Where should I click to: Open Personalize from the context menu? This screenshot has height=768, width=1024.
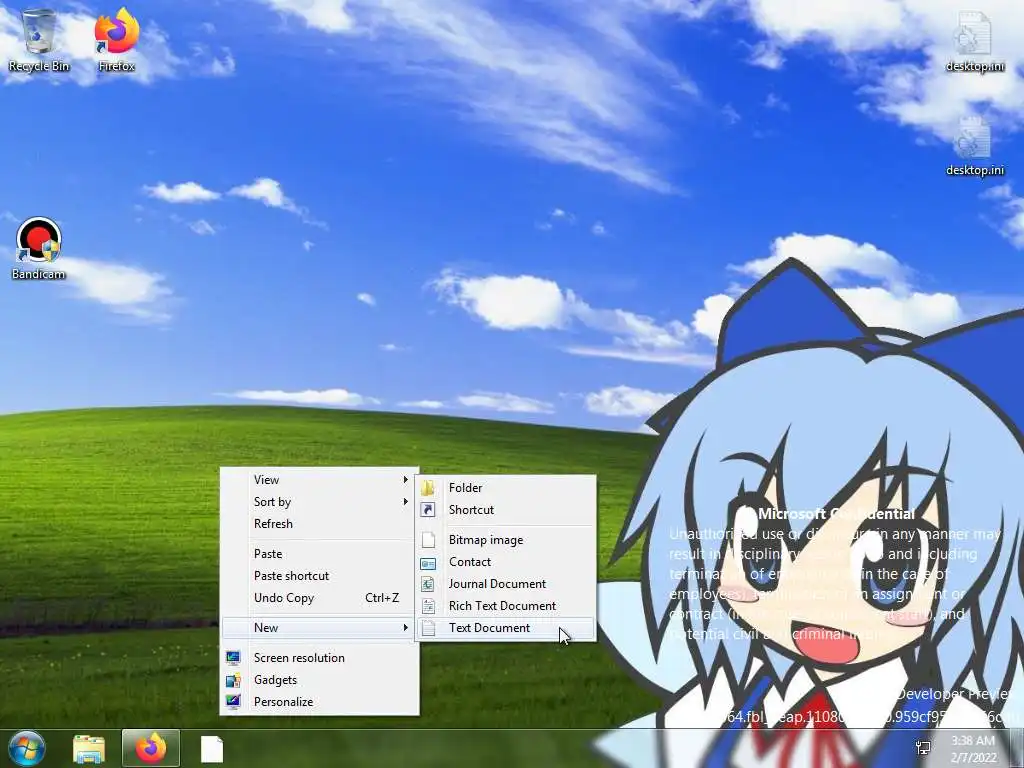click(x=319, y=702)
